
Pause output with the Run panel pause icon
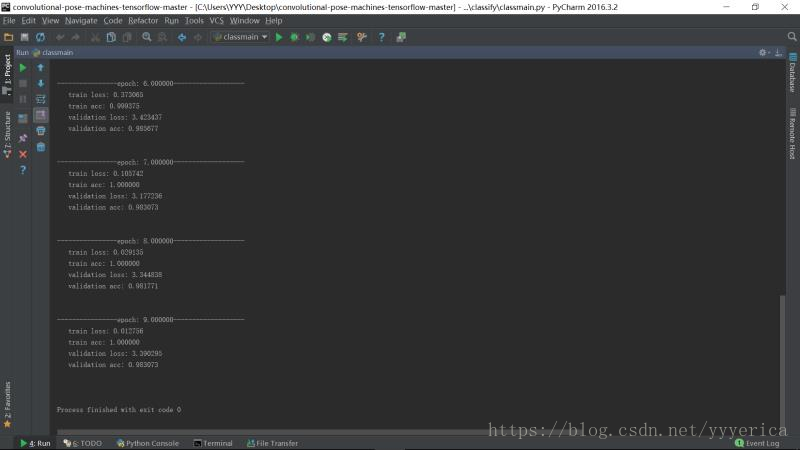pos(23,99)
